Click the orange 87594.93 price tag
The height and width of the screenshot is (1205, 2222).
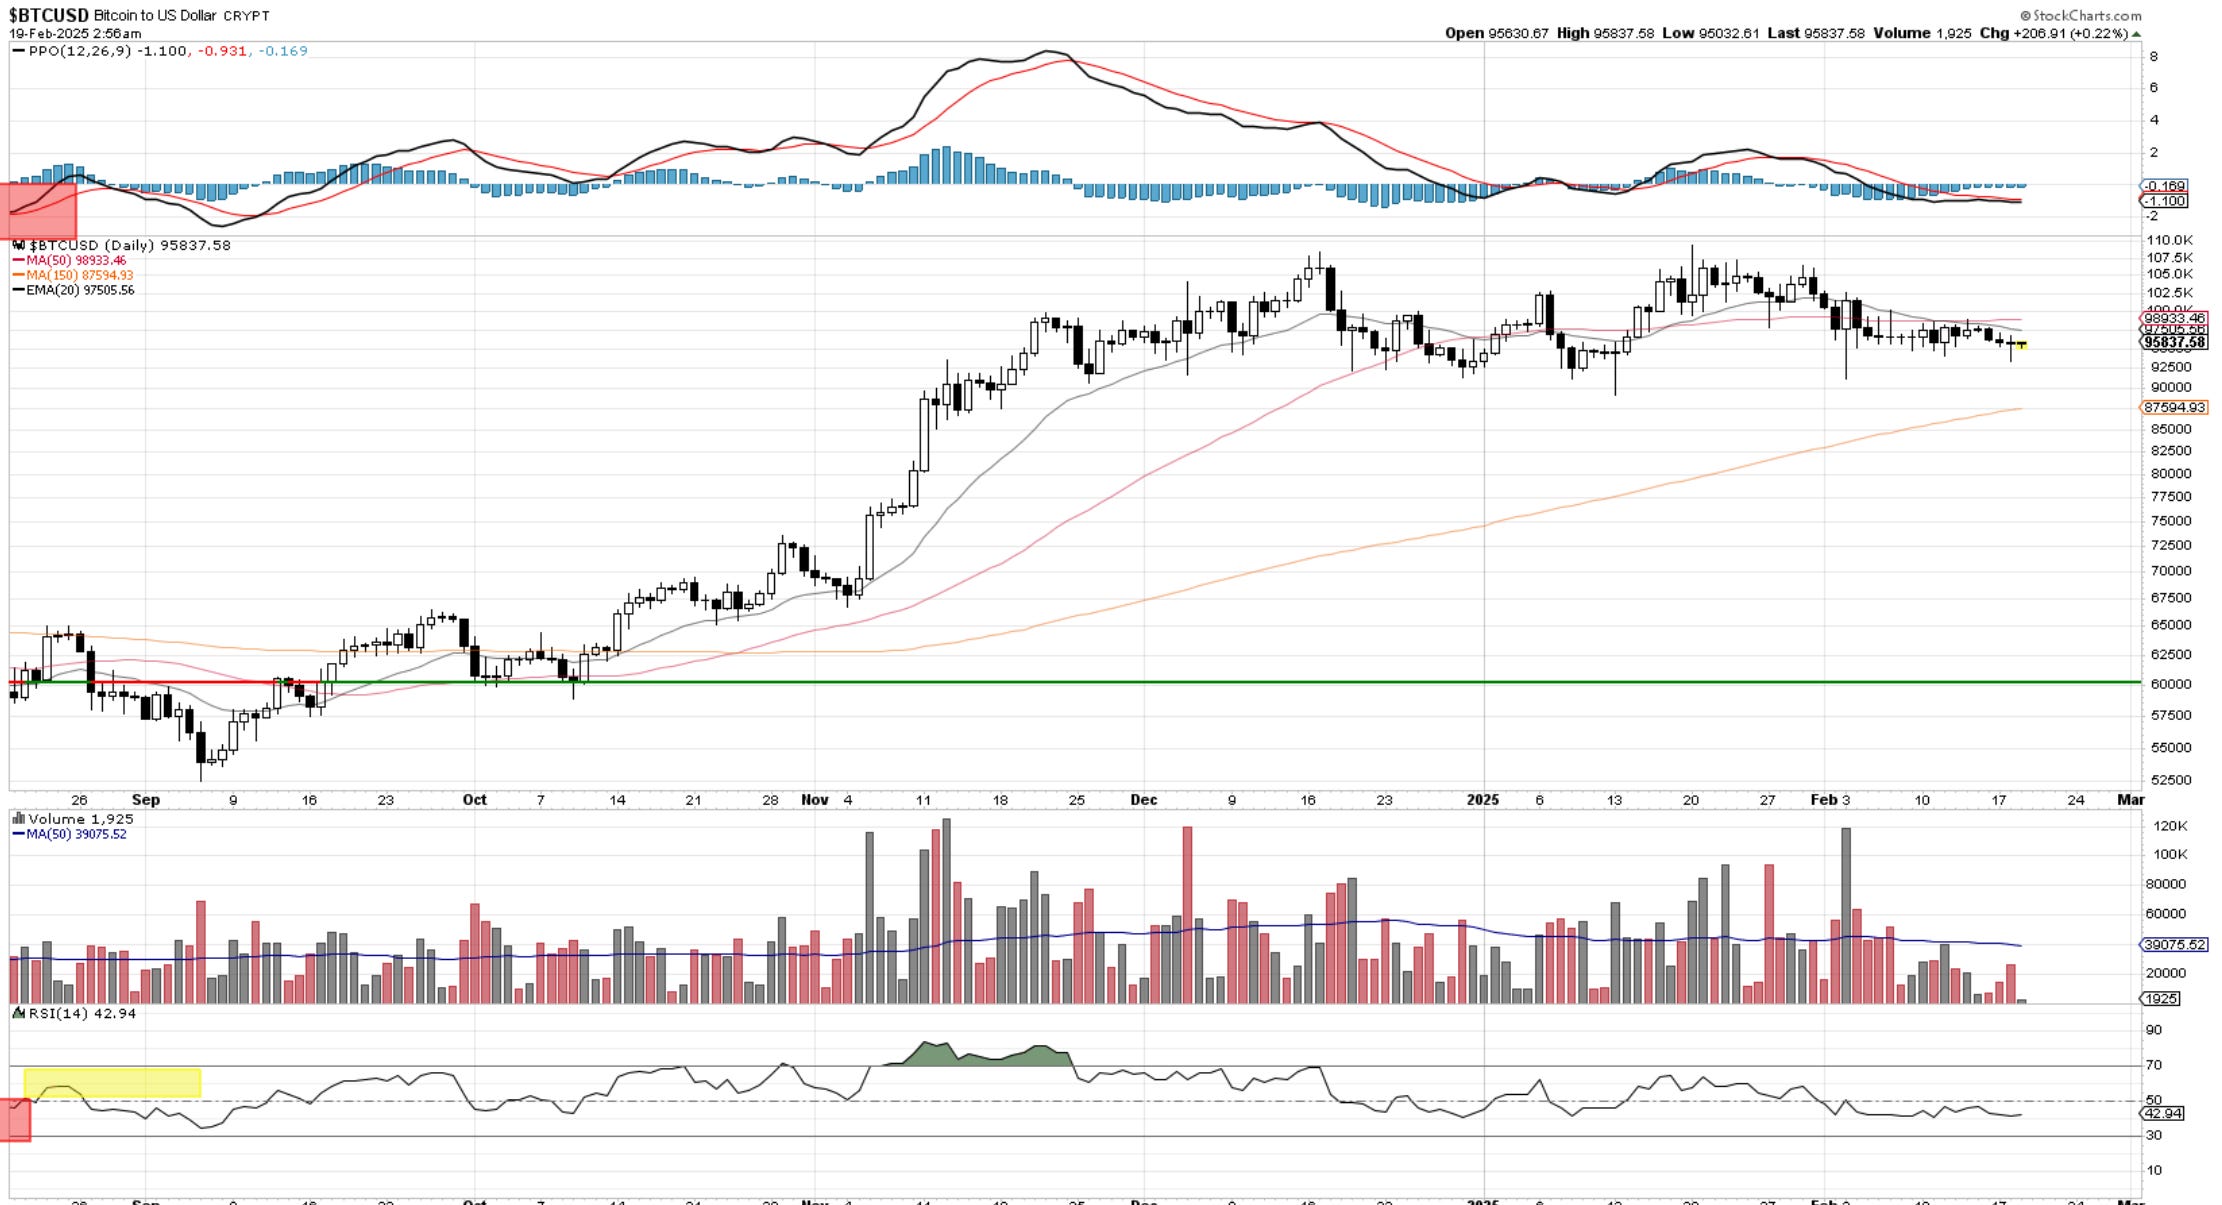[x=2174, y=408]
